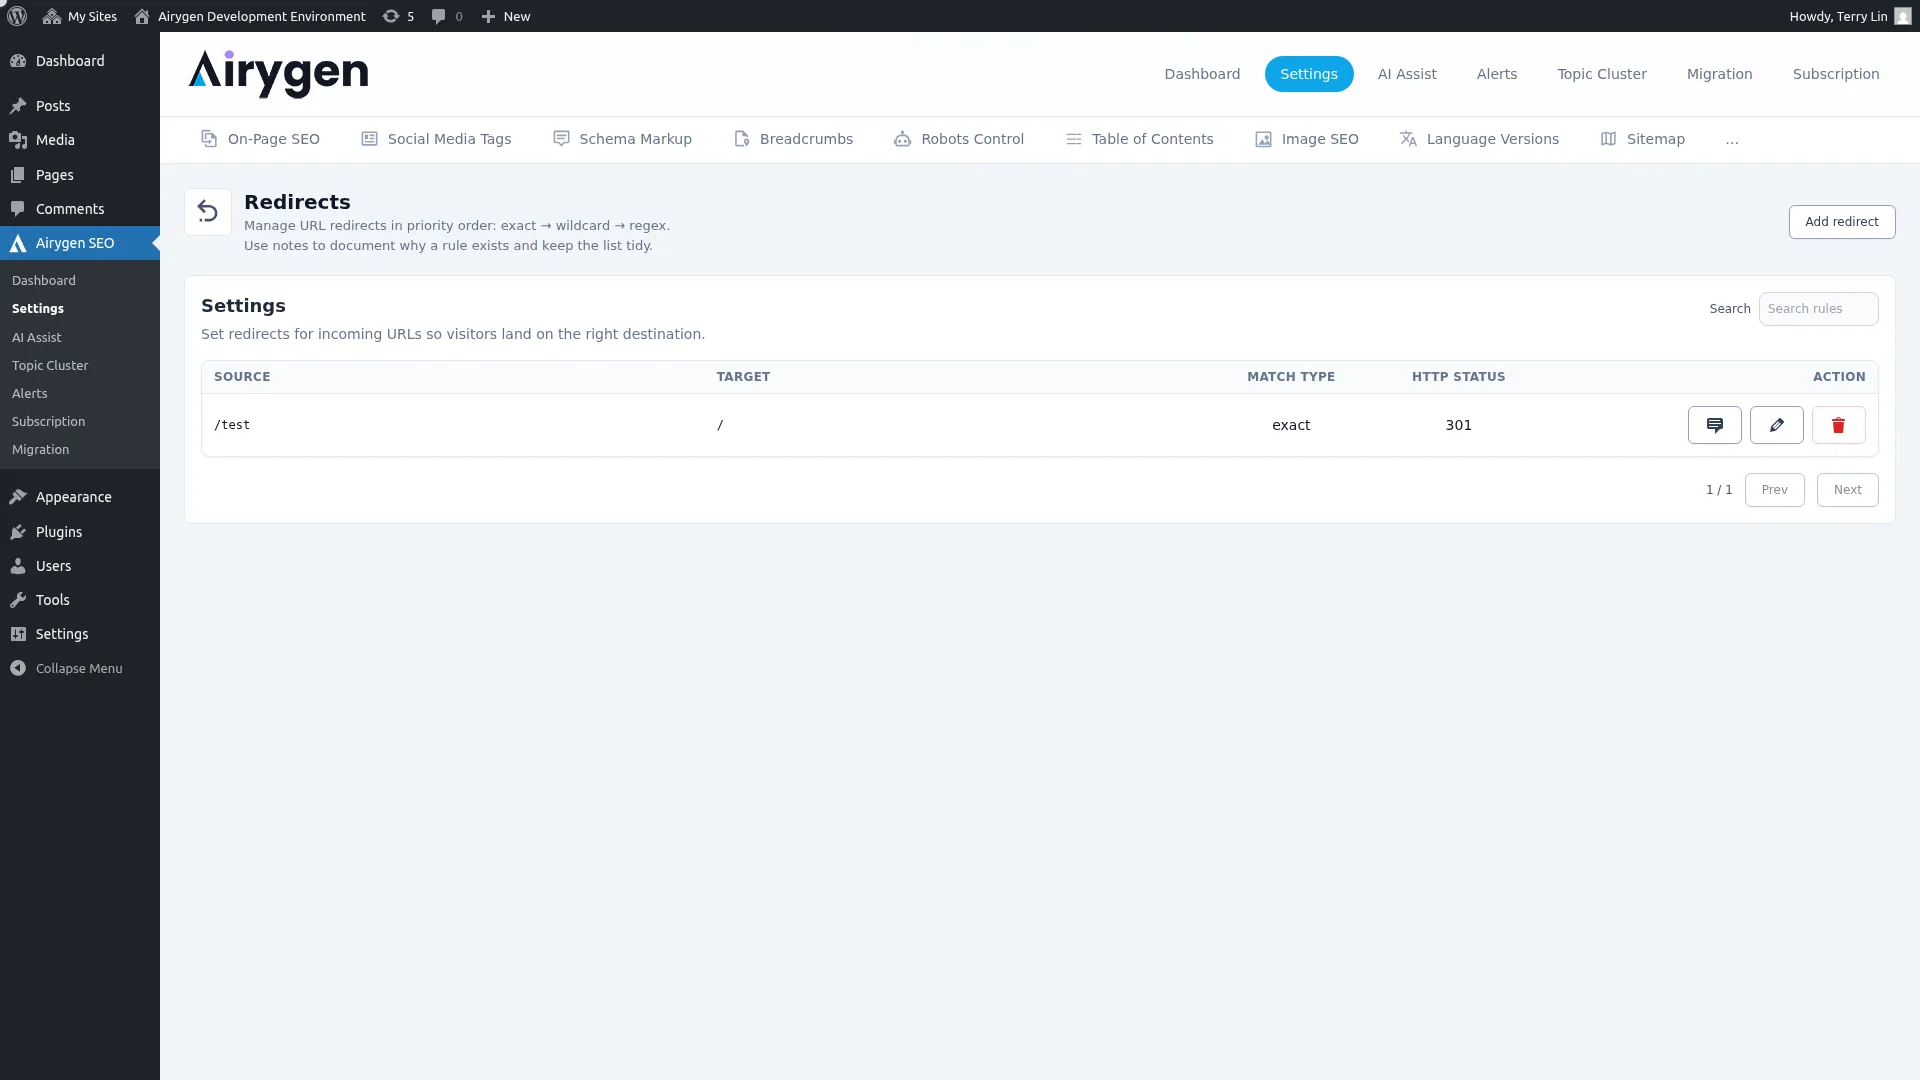Open Airygen SEO sidebar menu
1920x1080 pixels.
point(80,243)
